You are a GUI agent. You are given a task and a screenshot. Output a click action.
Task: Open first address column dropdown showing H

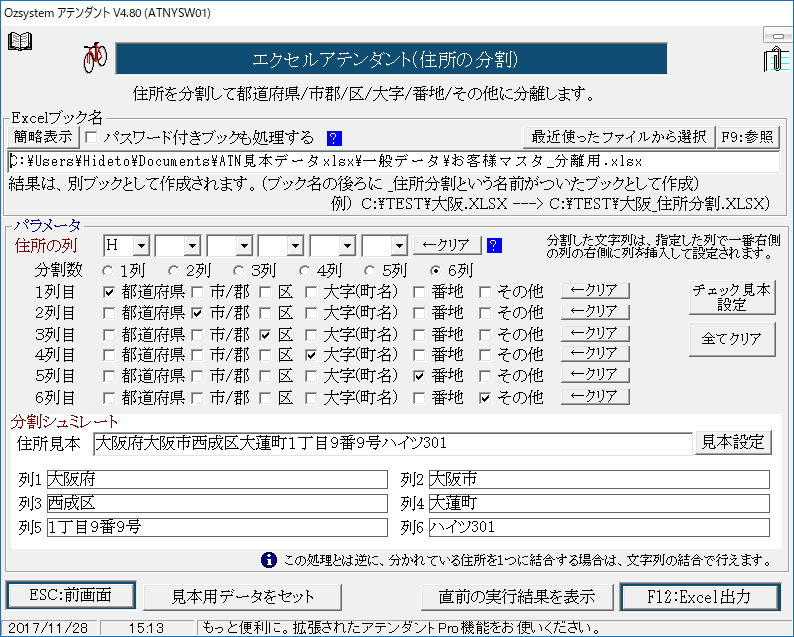(x=141, y=246)
